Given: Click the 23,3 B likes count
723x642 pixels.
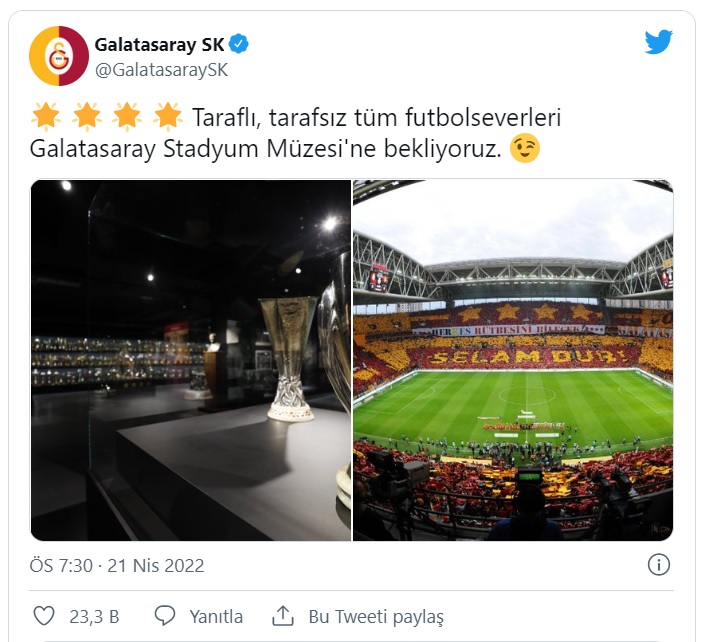Looking at the screenshot, I should [x=94, y=617].
